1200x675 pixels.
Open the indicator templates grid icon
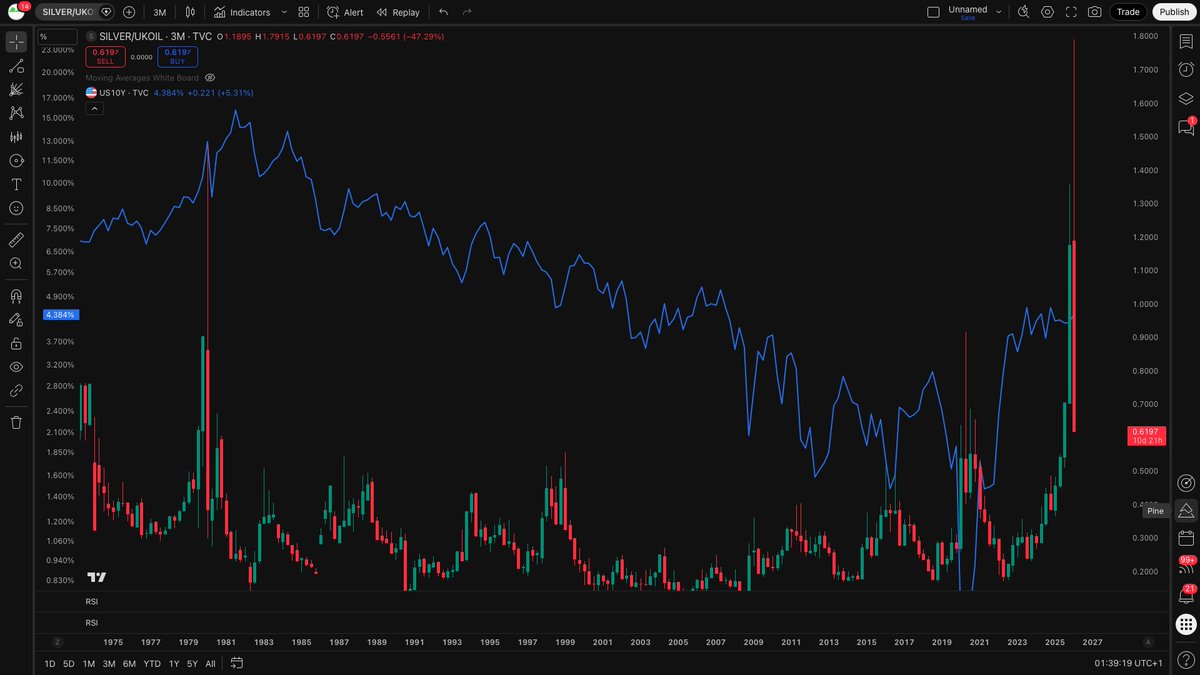(x=304, y=12)
